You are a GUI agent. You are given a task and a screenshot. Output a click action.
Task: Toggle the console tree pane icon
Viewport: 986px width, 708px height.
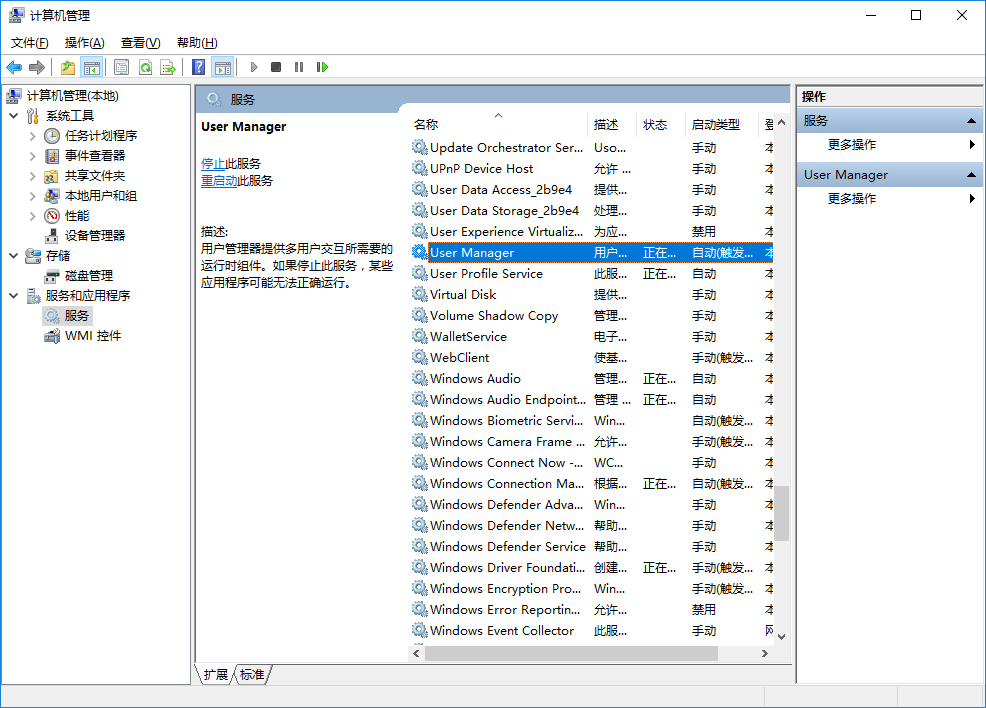tap(91, 67)
